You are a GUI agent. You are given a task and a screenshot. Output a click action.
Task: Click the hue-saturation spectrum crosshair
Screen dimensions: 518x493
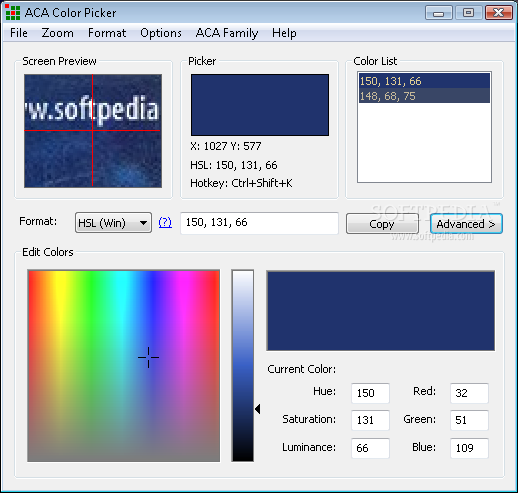tap(148, 357)
